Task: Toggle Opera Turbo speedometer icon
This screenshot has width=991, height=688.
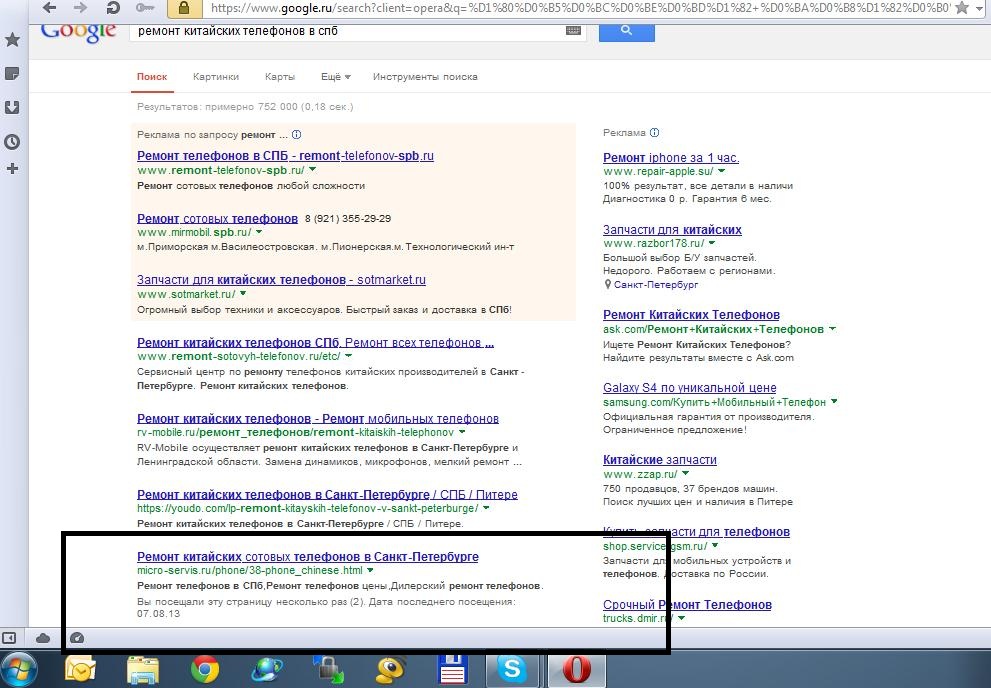Action: point(76,638)
